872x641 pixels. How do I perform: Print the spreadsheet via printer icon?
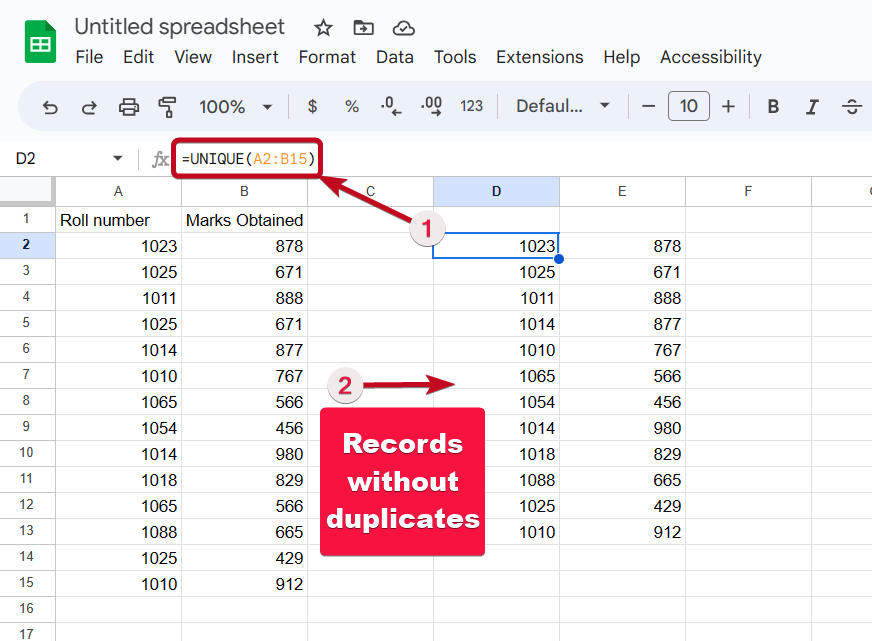(x=128, y=107)
